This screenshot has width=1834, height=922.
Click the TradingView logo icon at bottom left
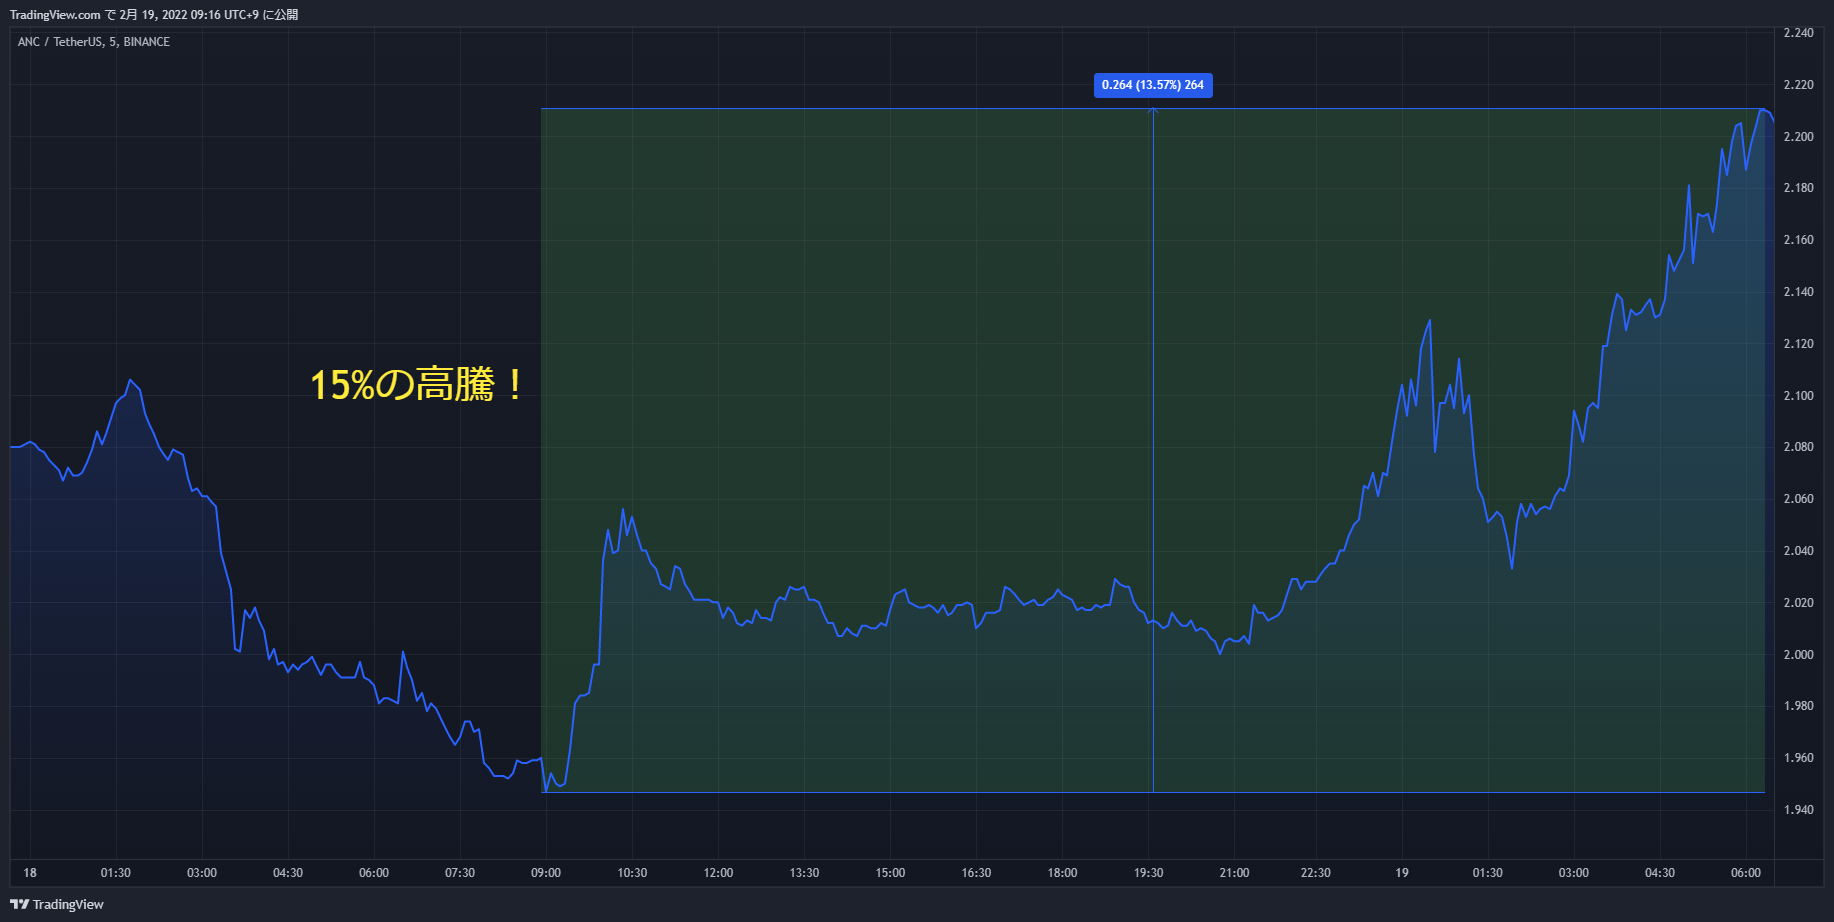point(19,904)
